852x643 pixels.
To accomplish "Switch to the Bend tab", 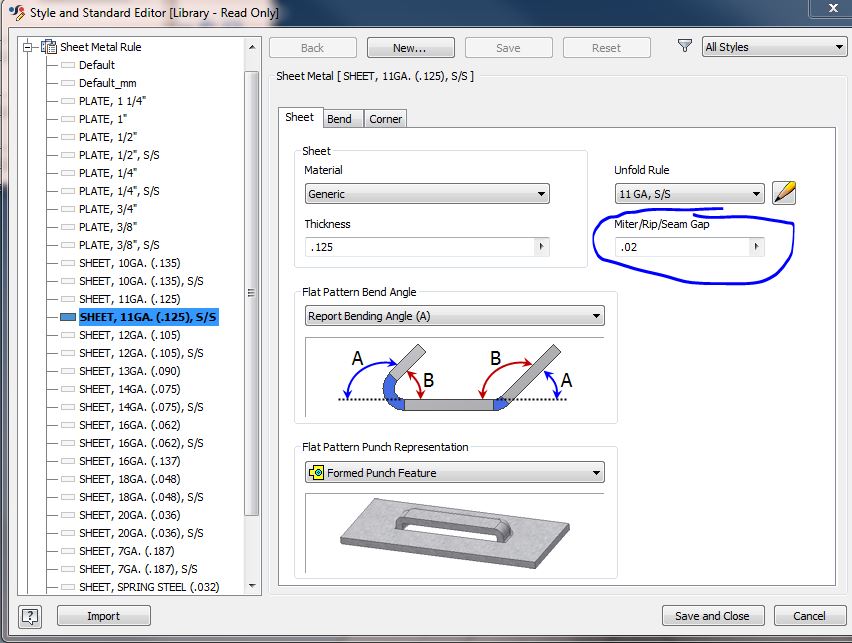I will (x=339, y=119).
